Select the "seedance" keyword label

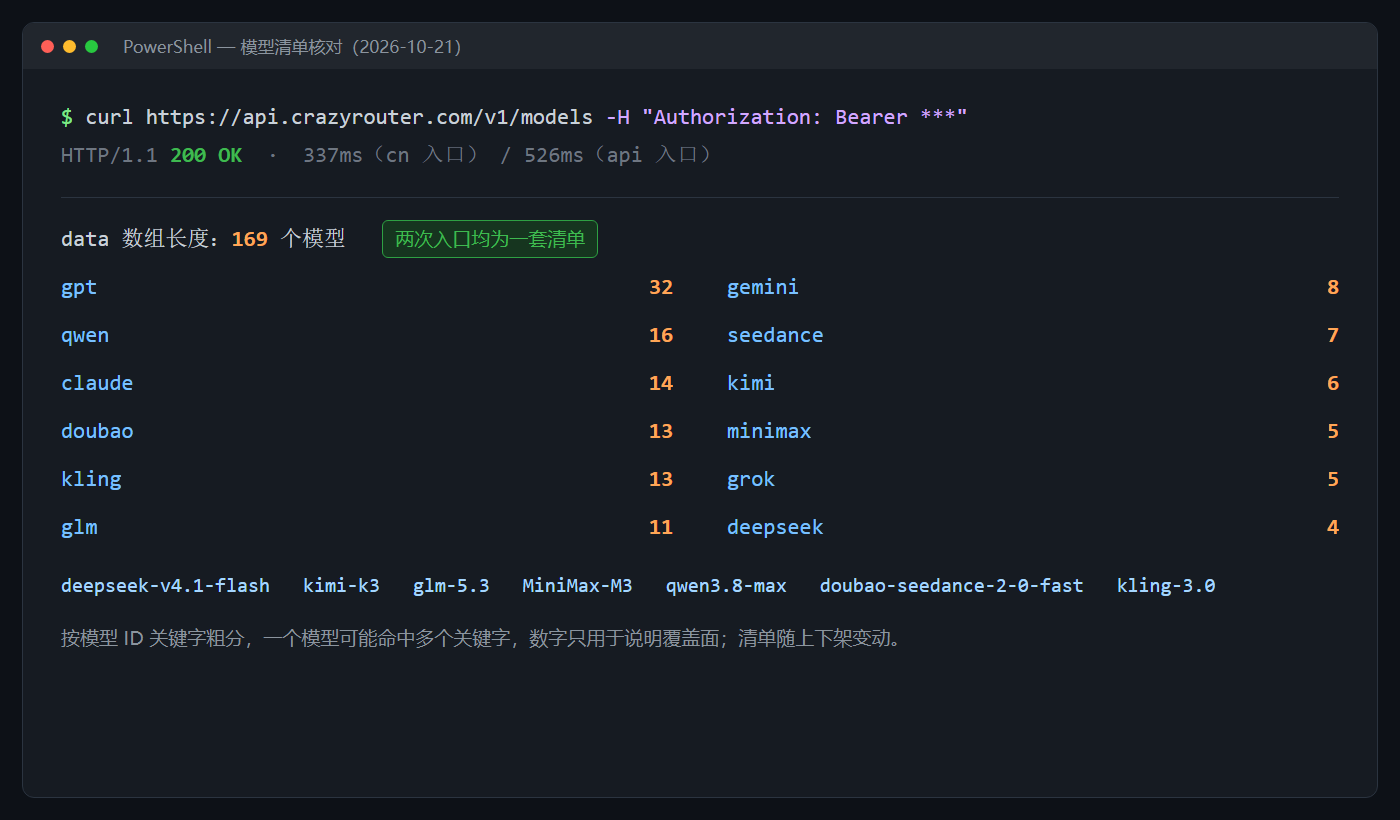pos(775,335)
